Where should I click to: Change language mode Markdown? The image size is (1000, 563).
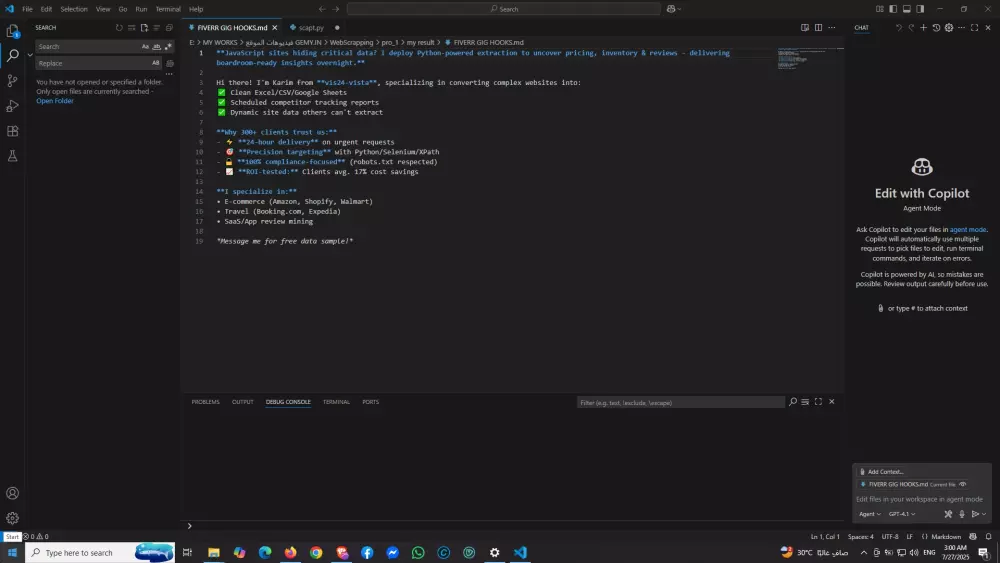946,536
